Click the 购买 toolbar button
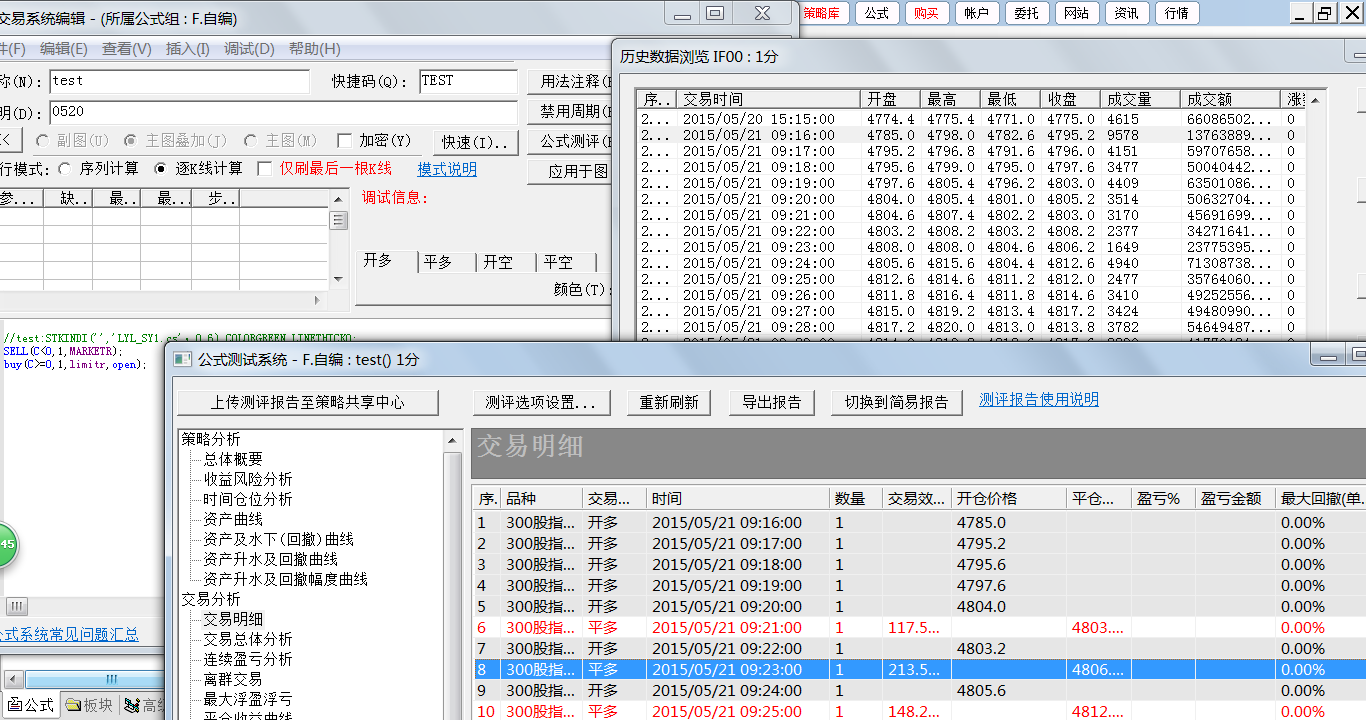Image resolution: width=1366 pixels, height=720 pixels. pyautogui.click(x=926, y=13)
